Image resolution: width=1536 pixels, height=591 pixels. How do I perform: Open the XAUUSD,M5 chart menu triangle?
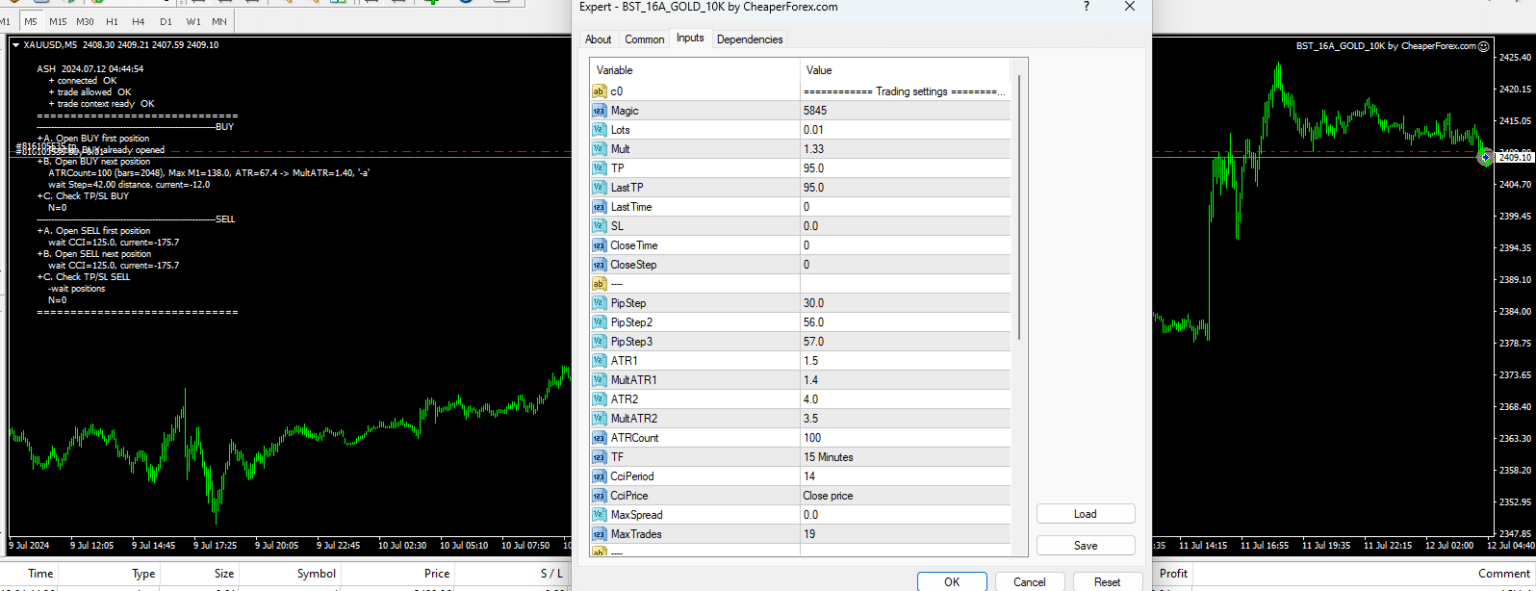[x=16, y=45]
